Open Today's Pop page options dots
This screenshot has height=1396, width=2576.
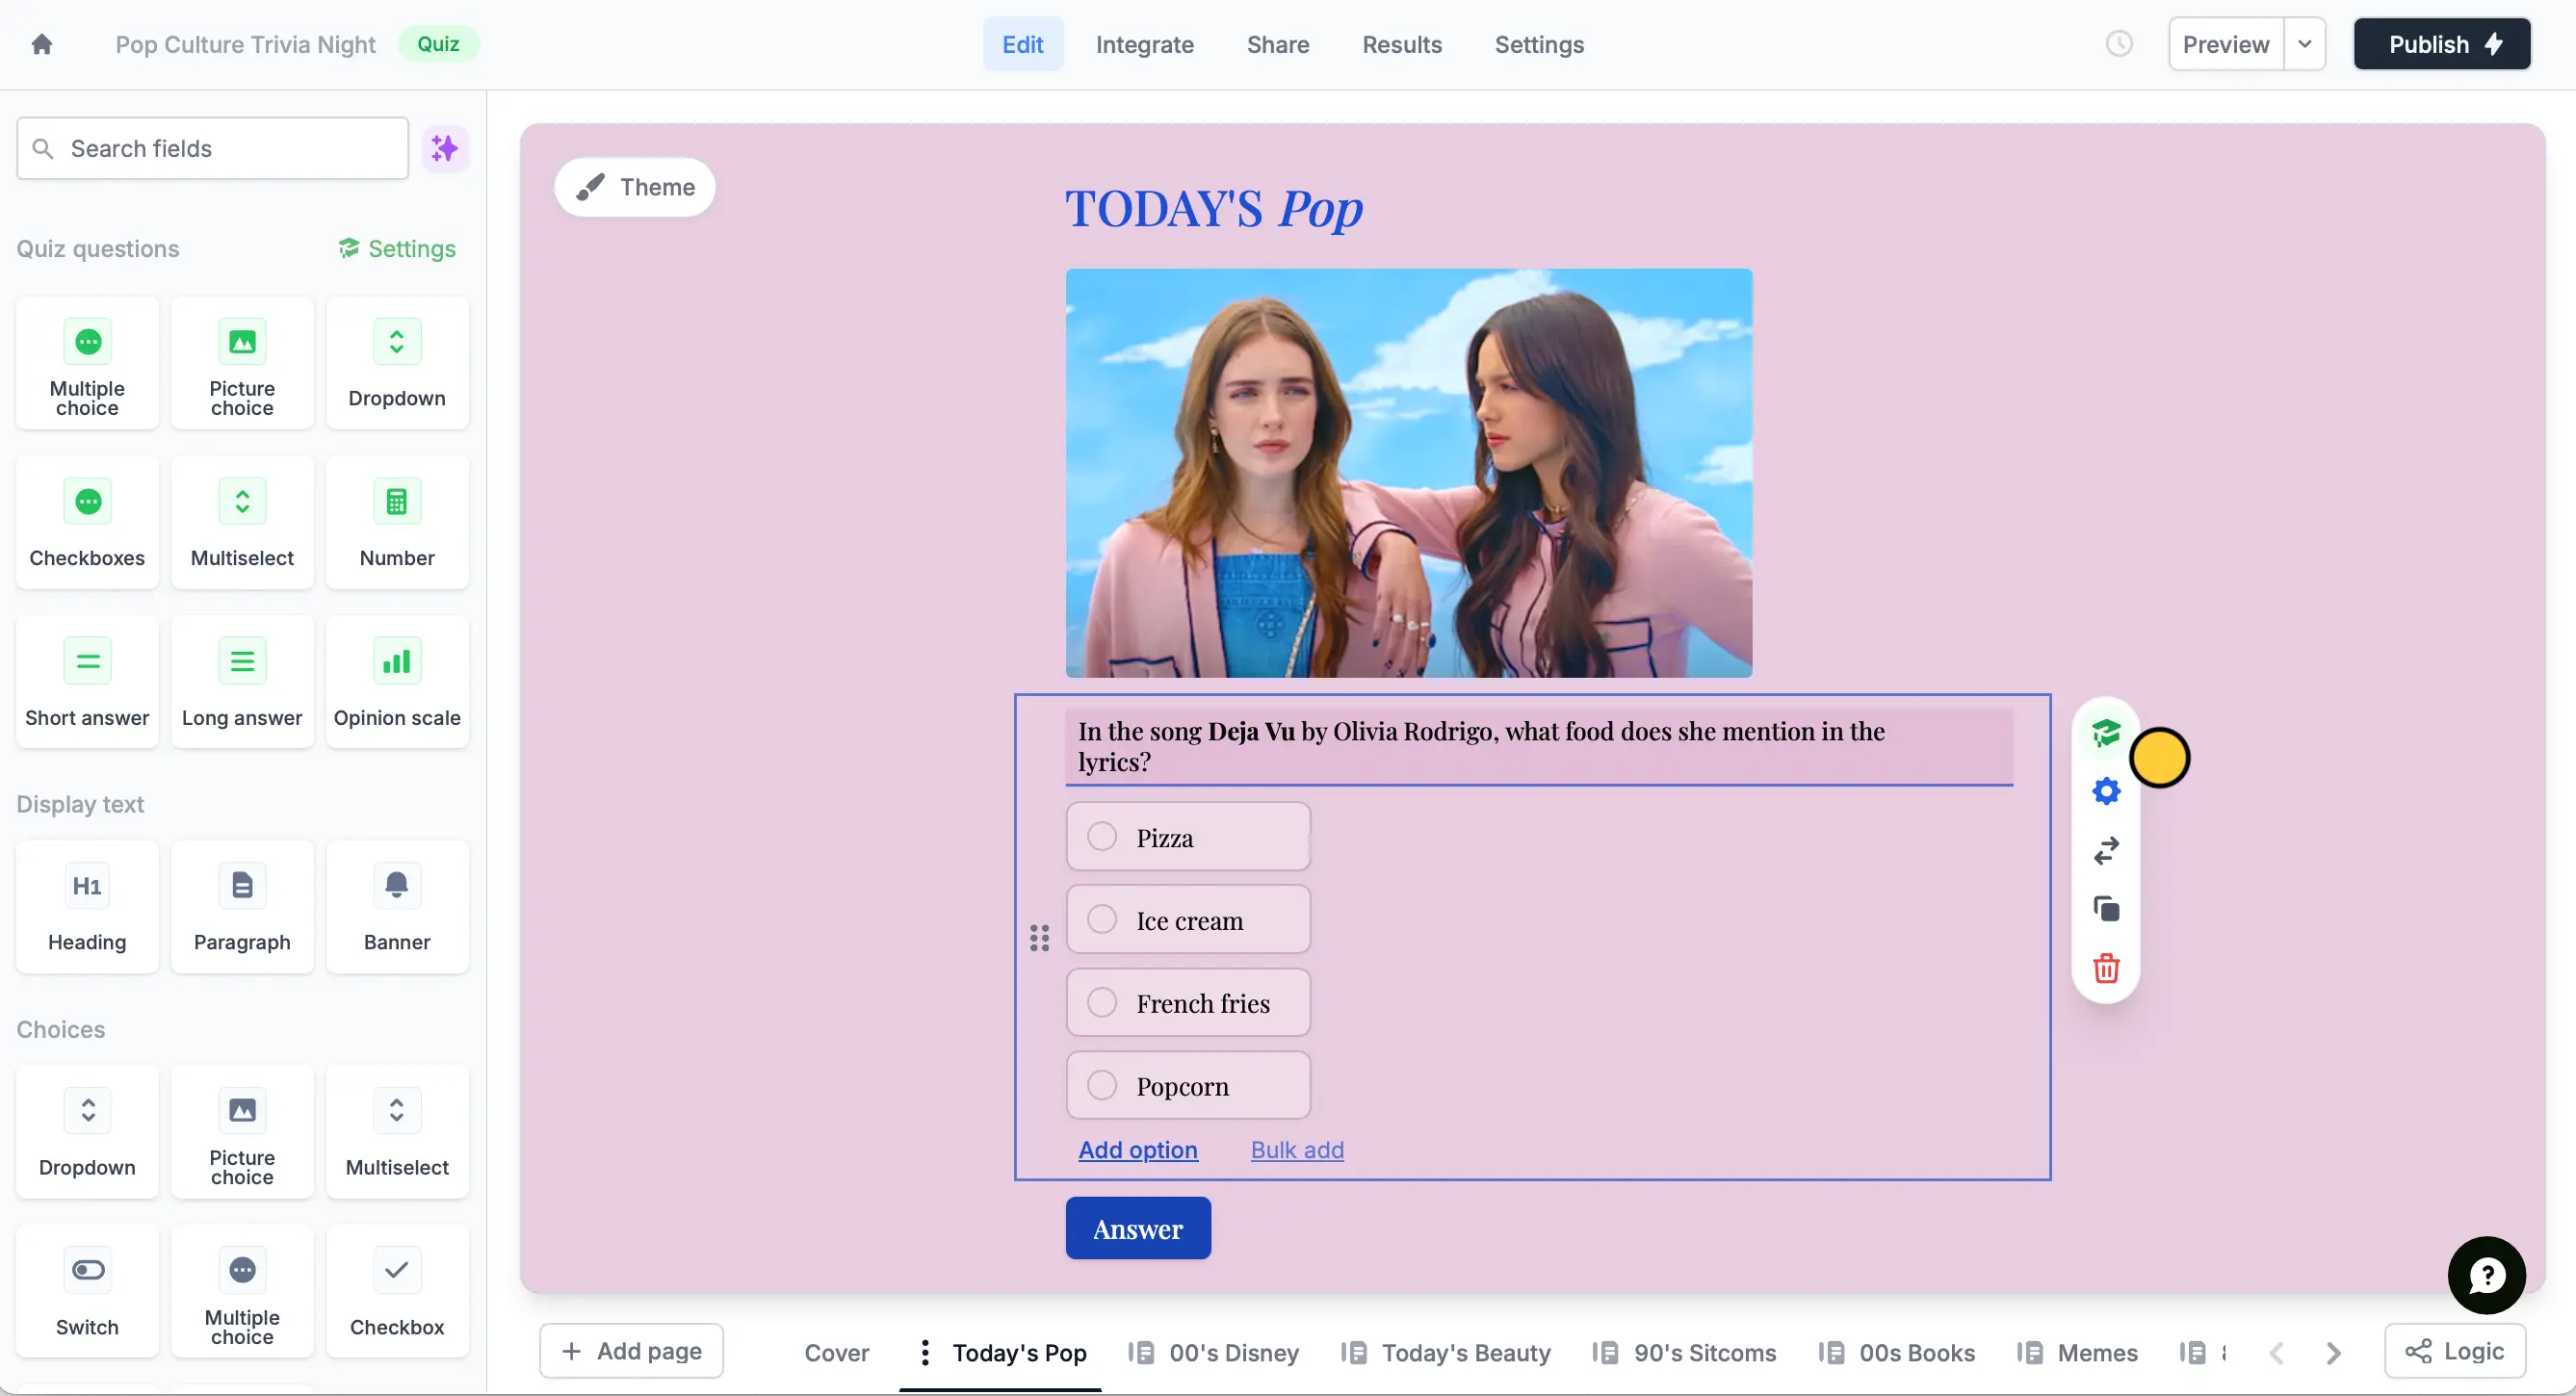pyautogui.click(x=925, y=1352)
